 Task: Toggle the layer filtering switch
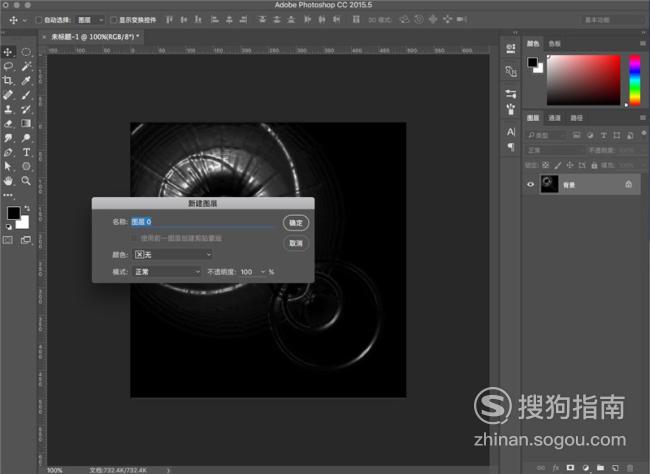(x=643, y=133)
